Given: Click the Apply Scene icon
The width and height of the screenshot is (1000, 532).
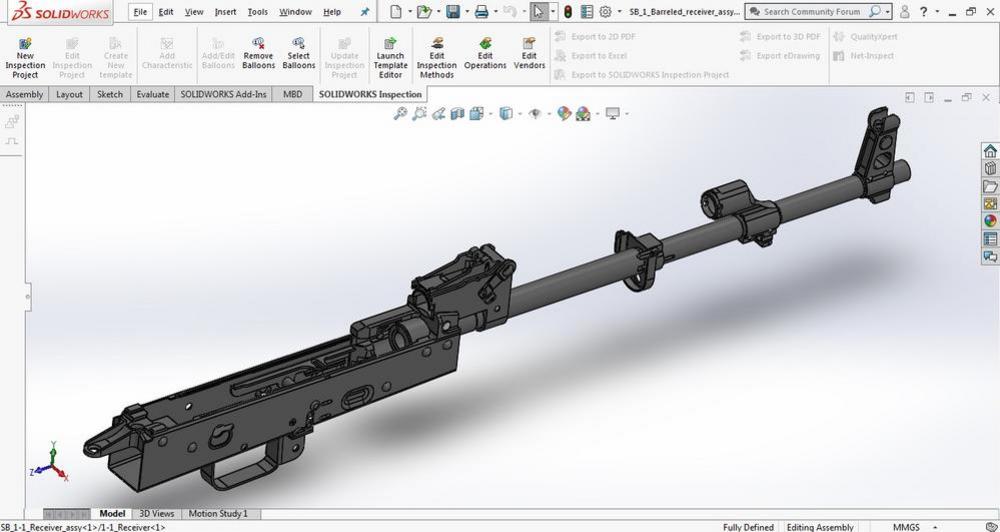Looking at the screenshot, I should pyautogui.click(x=583, y=114).
